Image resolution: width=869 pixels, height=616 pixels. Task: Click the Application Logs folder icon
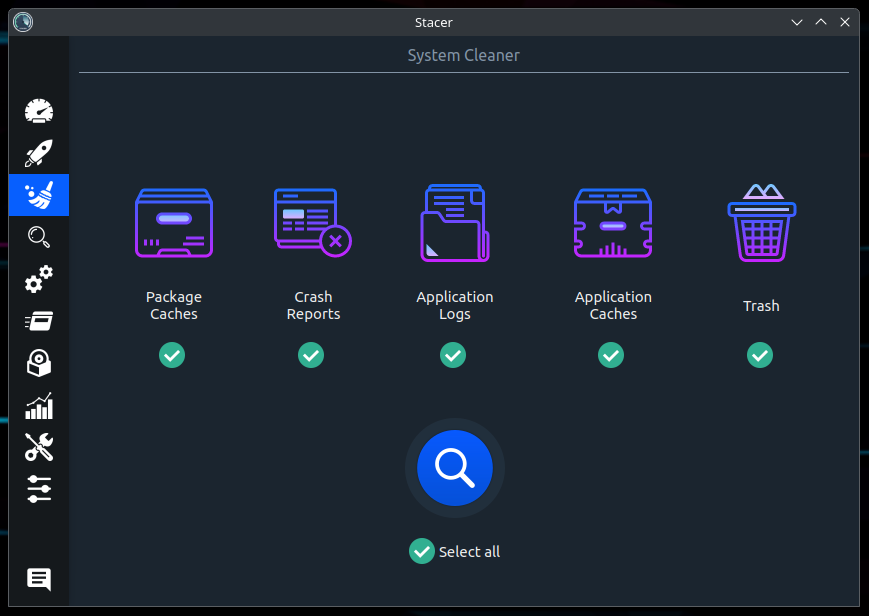coord(454,223)
